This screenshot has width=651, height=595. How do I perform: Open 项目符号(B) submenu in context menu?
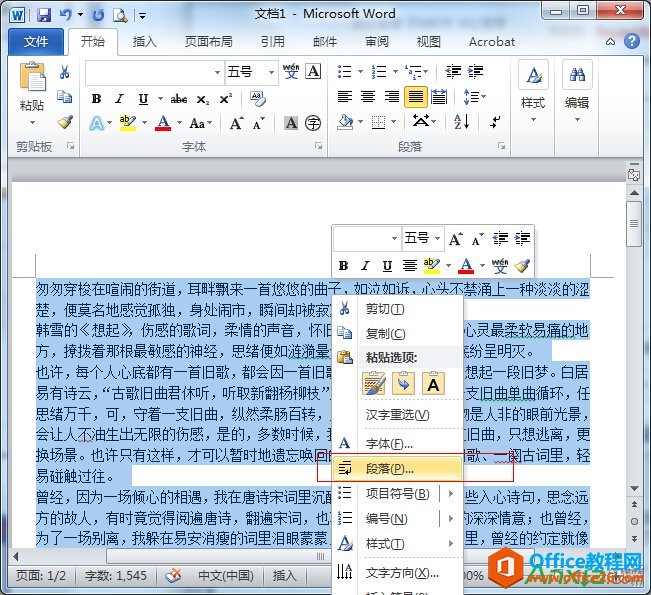click(397, 494)
